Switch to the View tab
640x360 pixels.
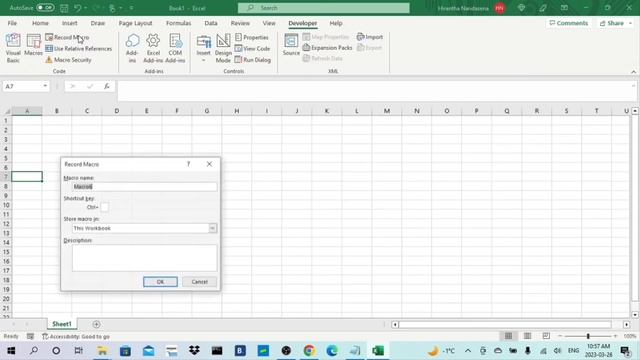[269, 23]
